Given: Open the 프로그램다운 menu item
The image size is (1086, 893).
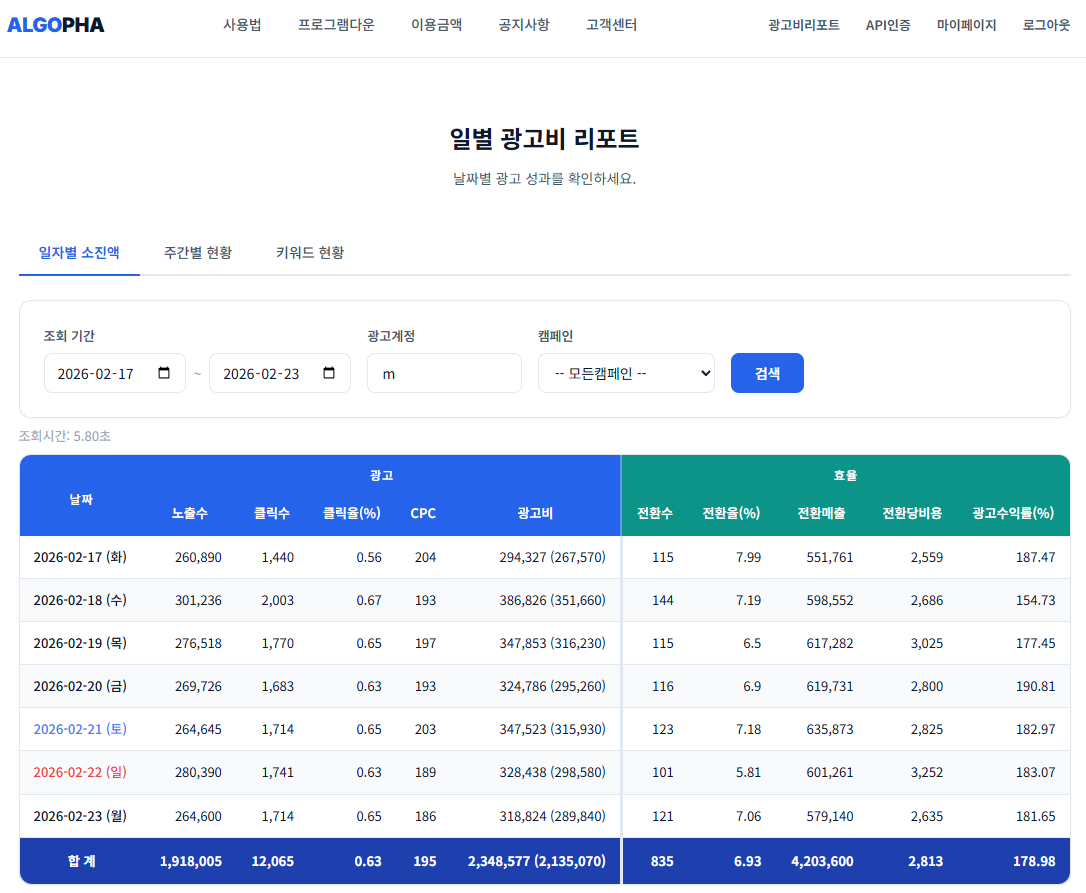Looking at the screenshot, I should tap(334, 24).
